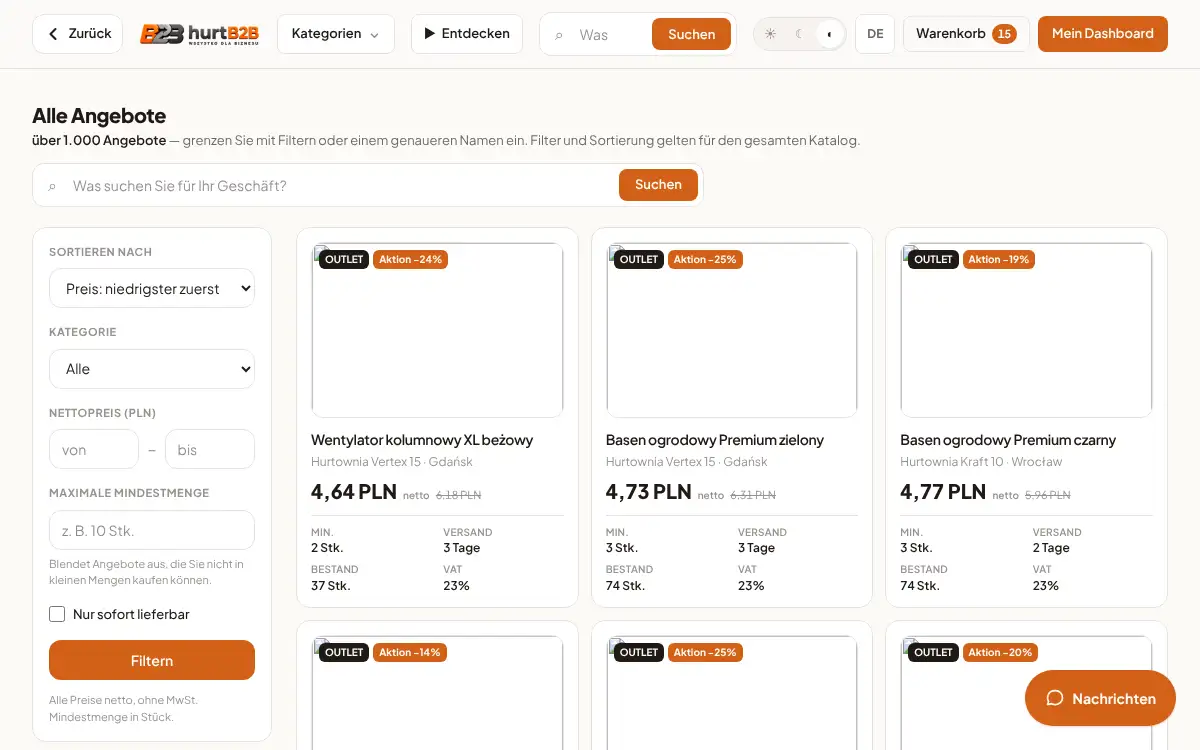Select the sun light-theme icon
Screen dimensions: 1200x750
(770, 34)
